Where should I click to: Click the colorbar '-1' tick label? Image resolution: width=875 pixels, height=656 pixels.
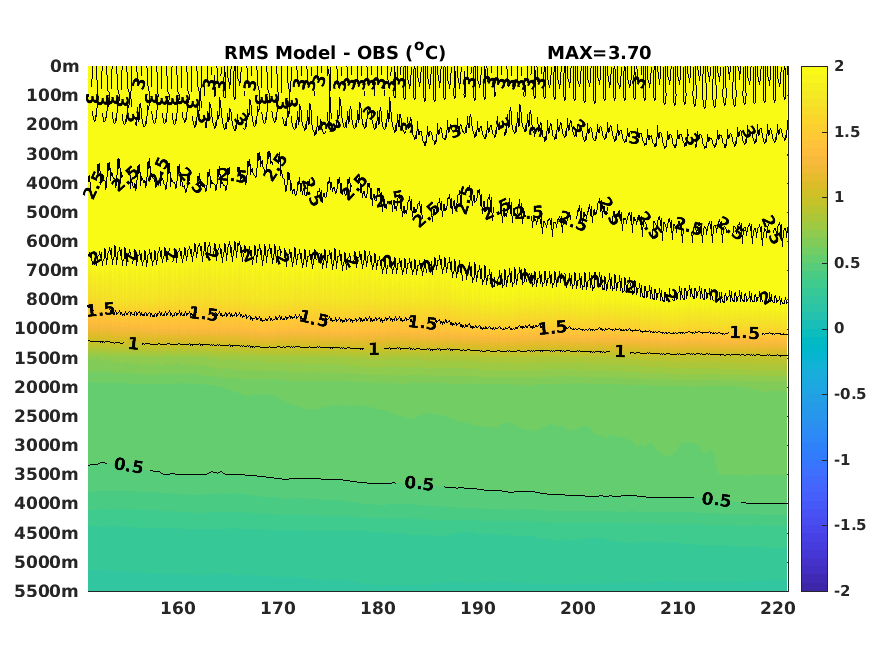[x=842, y=460]
